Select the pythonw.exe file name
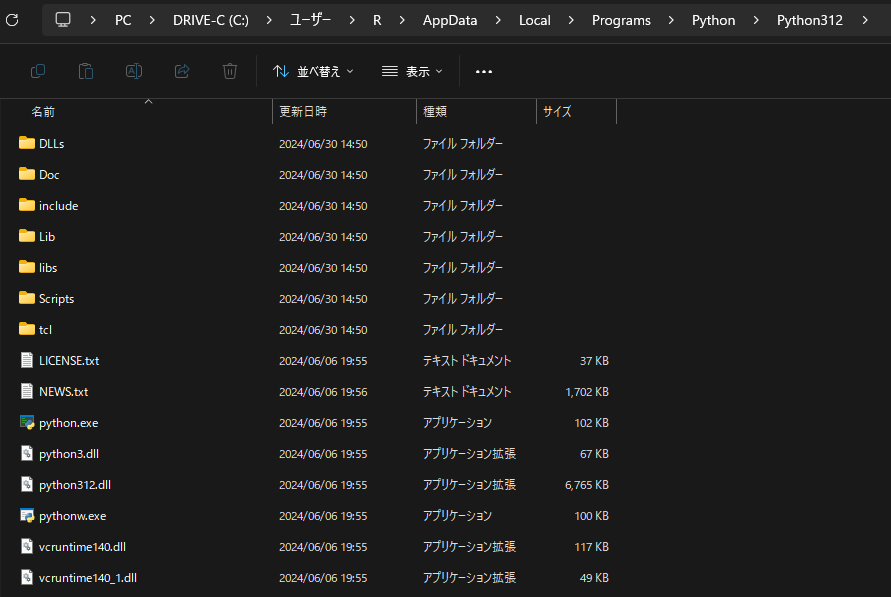 (73, 516)
